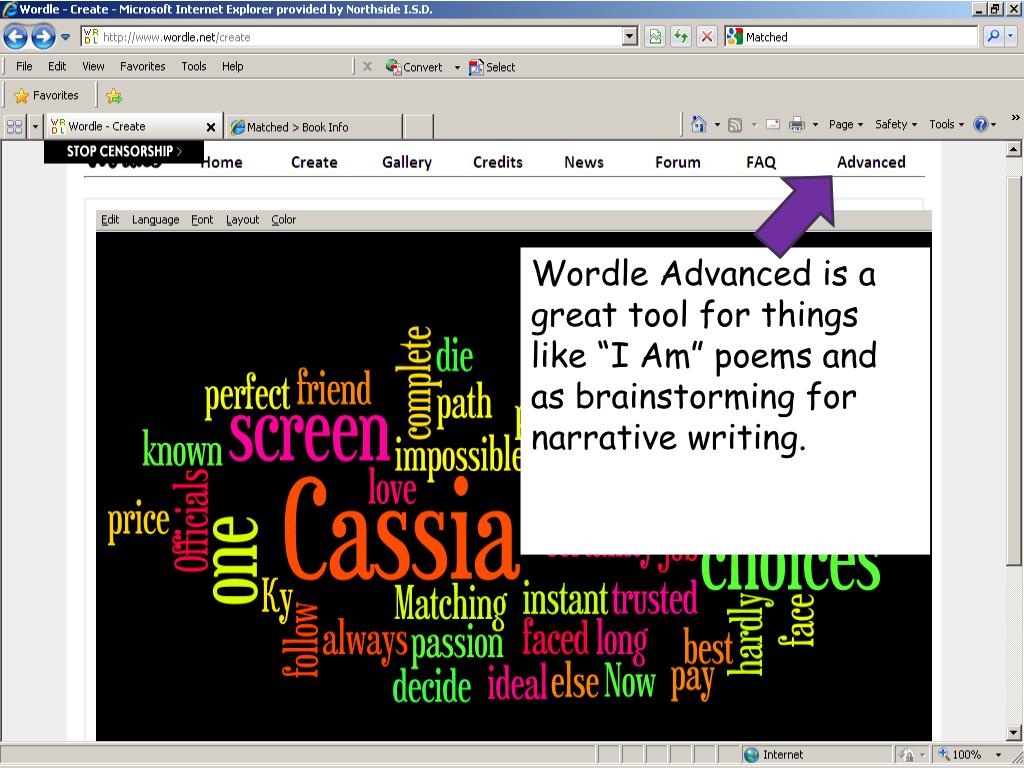Go to the Wordle Home page link
This screenshot has width=1024, height=768.
coord(222,163)
